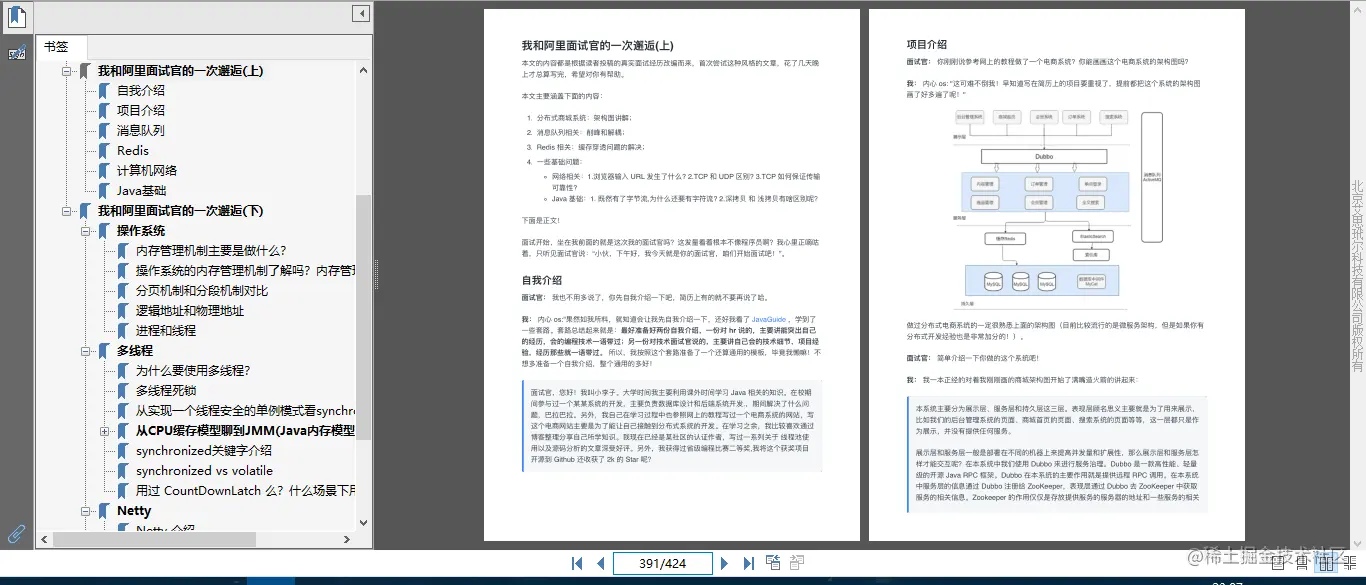Open the synchronized关键字介绍 bookmark
This screenshot has width=1366, height=585.
coord(204,451)
